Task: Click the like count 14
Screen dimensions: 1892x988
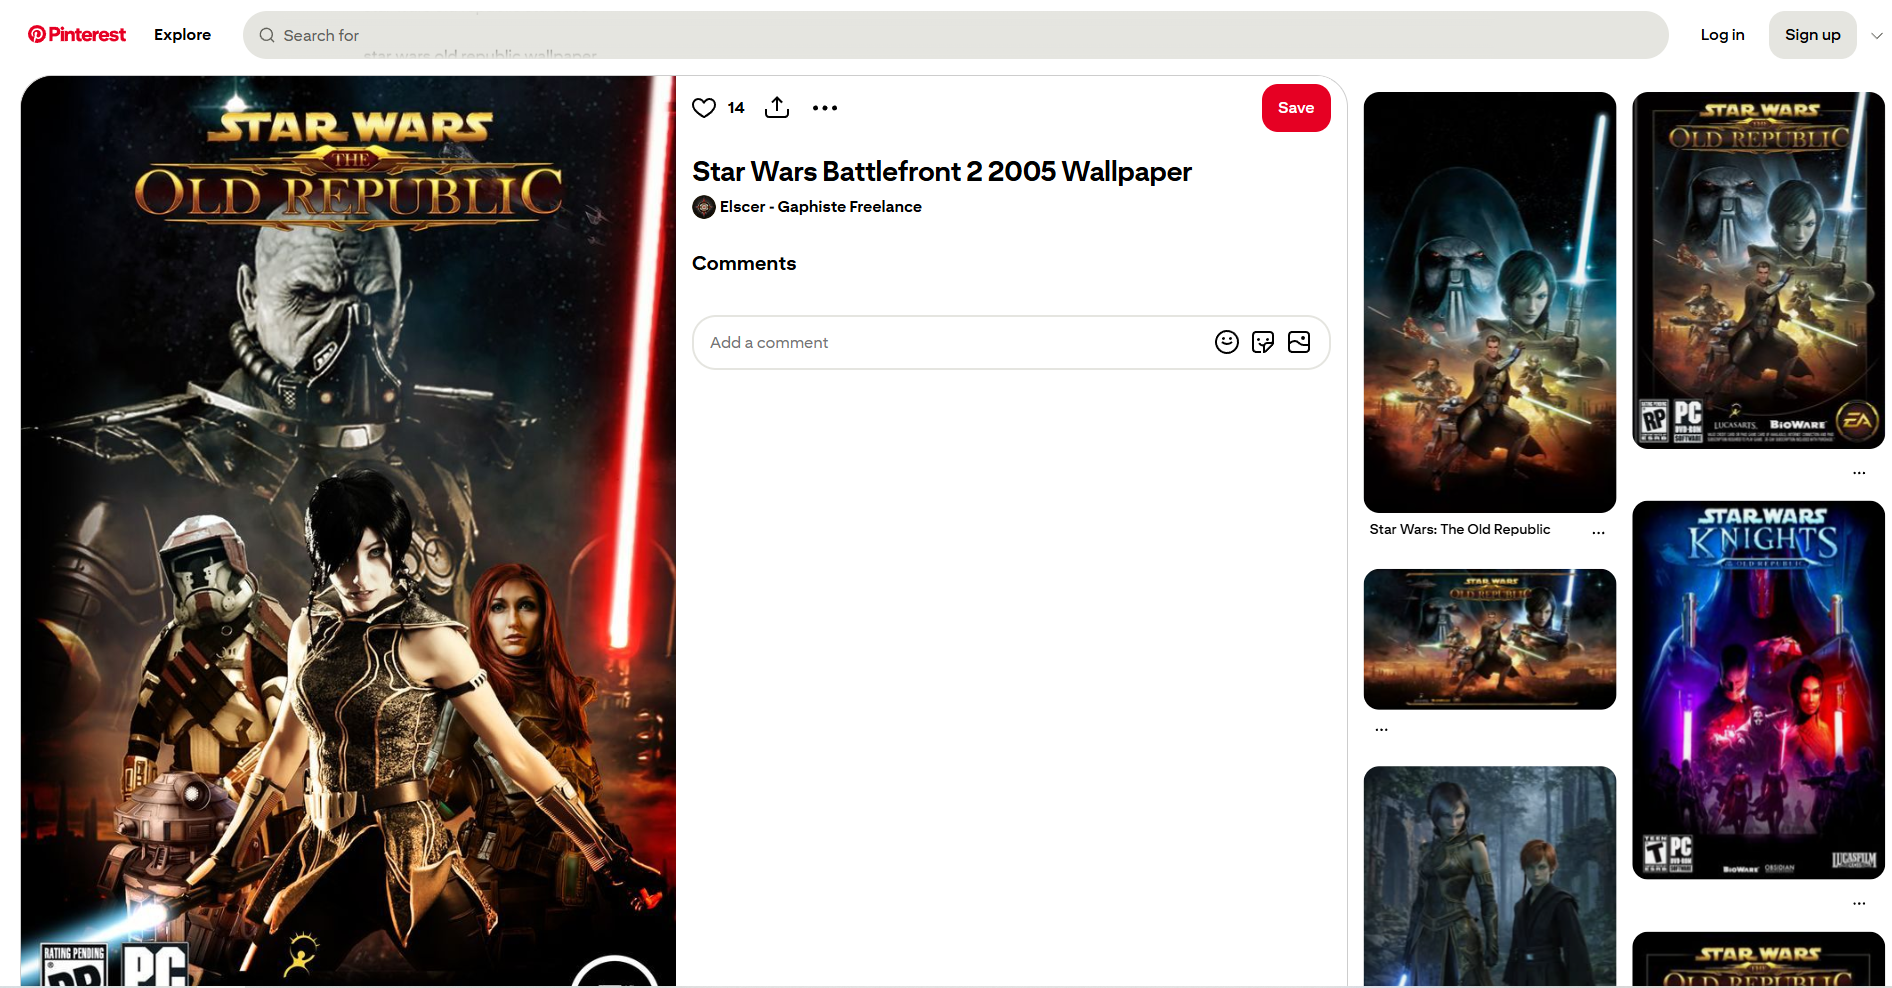Action: 736,108
